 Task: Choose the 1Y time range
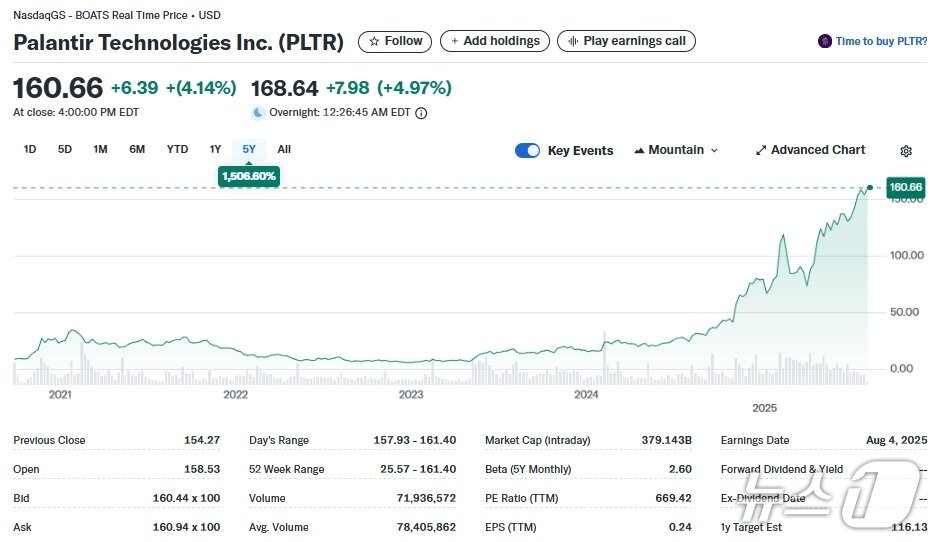(215, 149)
